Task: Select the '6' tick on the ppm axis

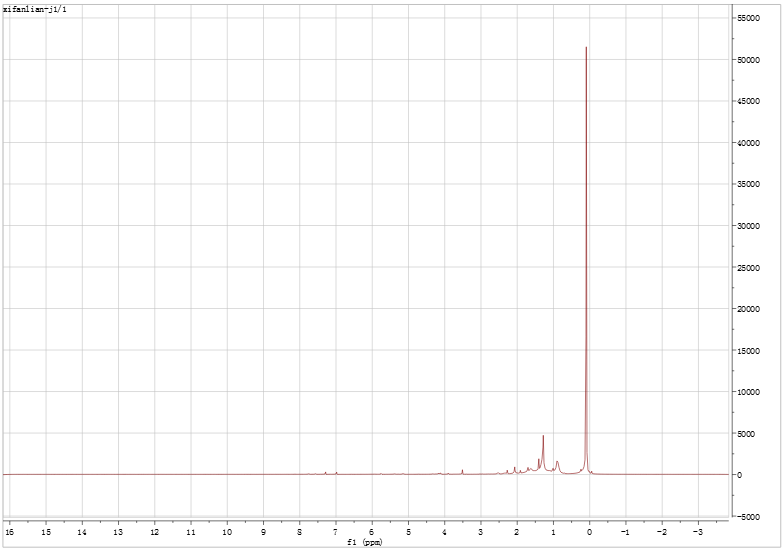Action: (372, 532)
